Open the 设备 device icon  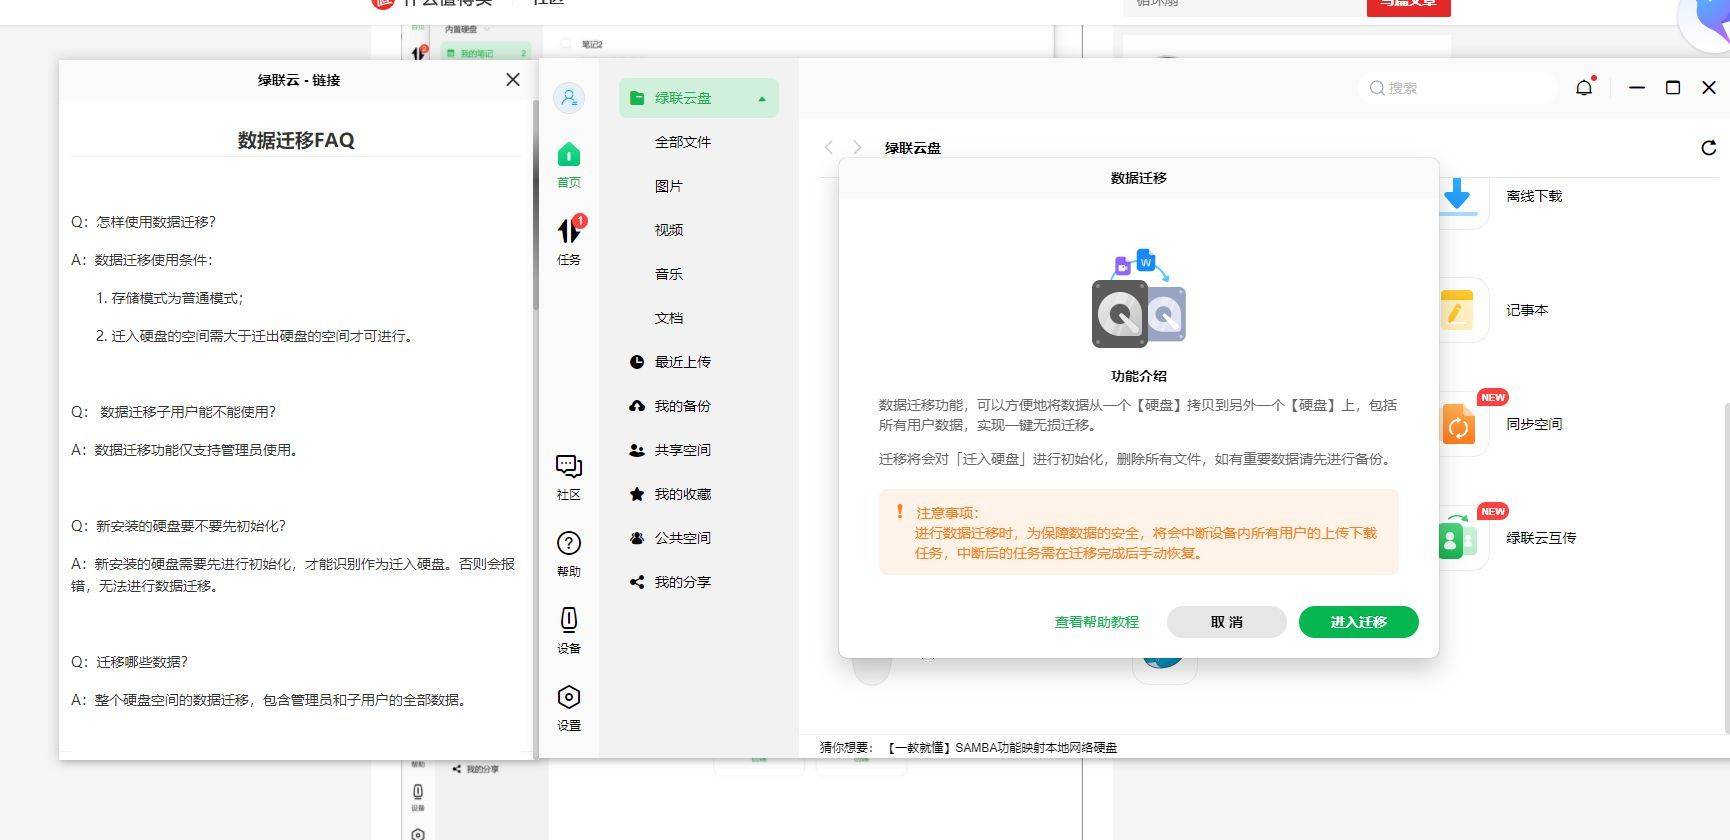coord(568,630)
